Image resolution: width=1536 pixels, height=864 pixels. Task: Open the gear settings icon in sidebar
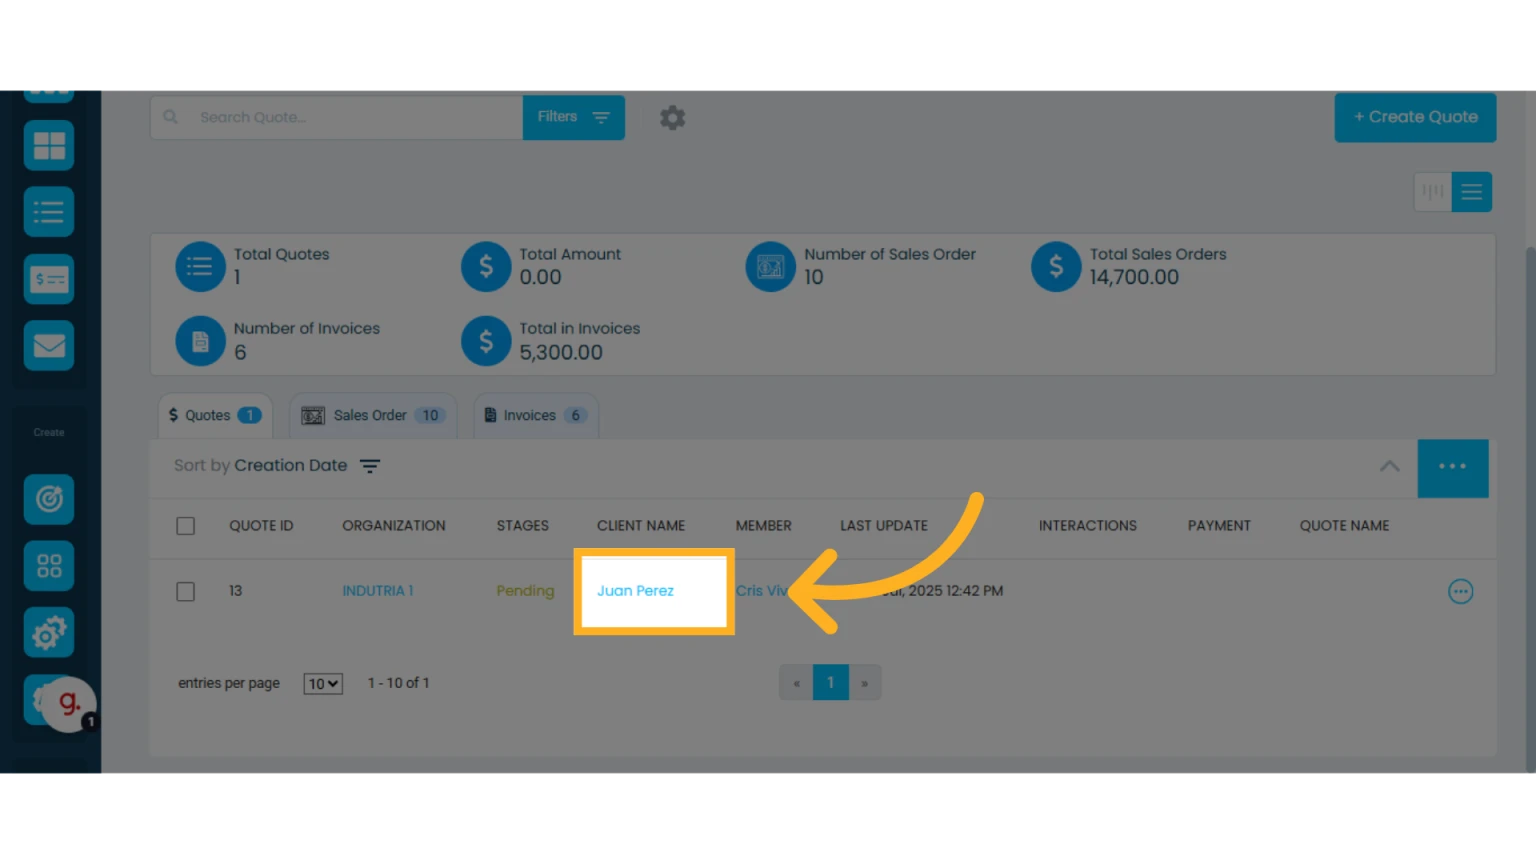pos(49,633)
